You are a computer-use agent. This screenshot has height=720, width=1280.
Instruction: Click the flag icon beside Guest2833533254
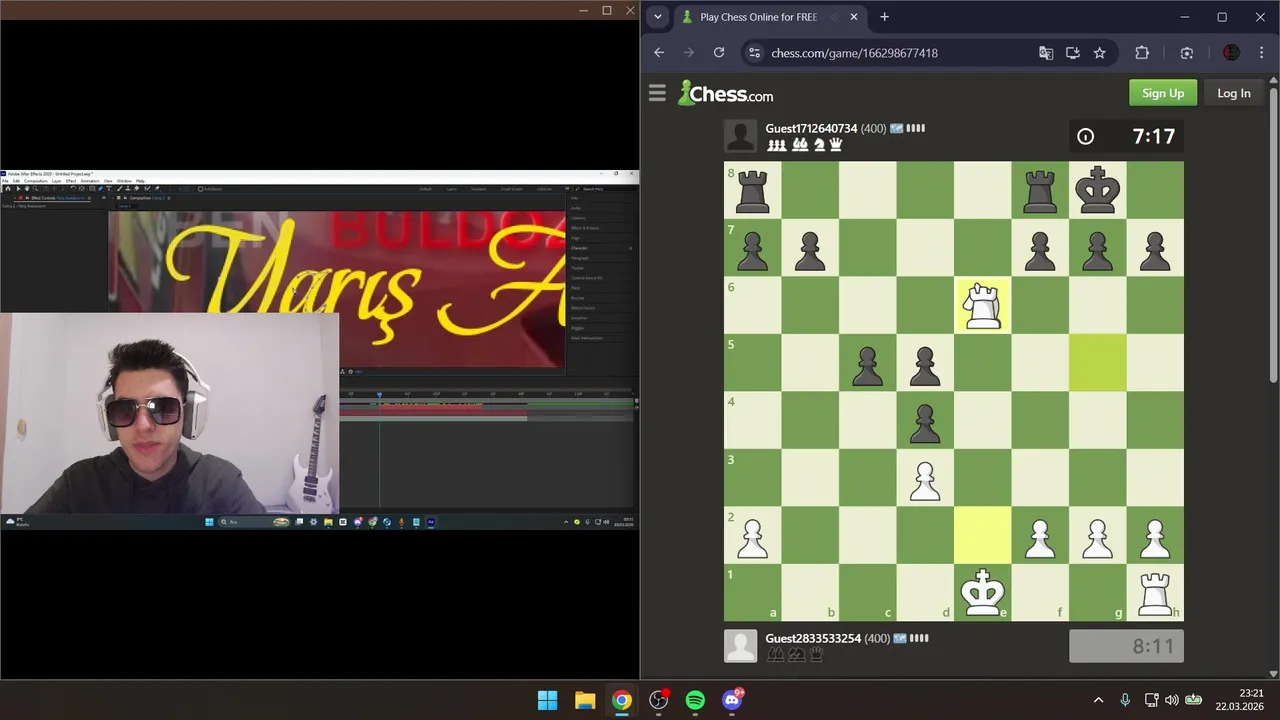900,638
